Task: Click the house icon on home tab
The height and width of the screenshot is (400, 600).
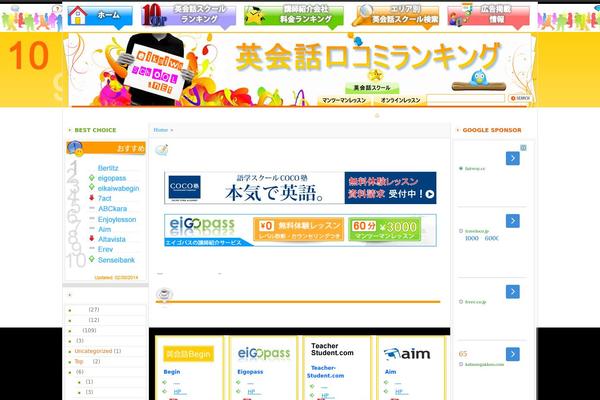Action: pyautogui.click(x=78, y=15)
